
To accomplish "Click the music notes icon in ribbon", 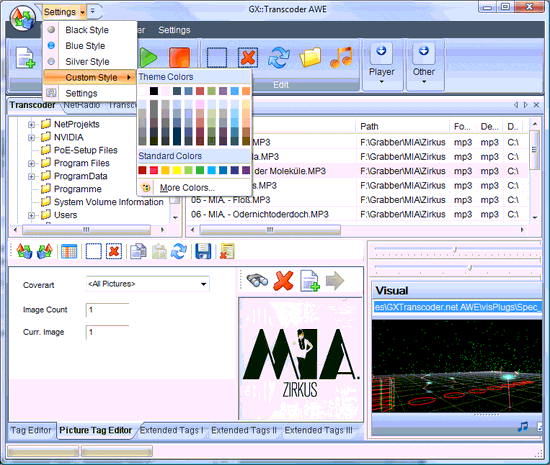I will pos(341,57).
